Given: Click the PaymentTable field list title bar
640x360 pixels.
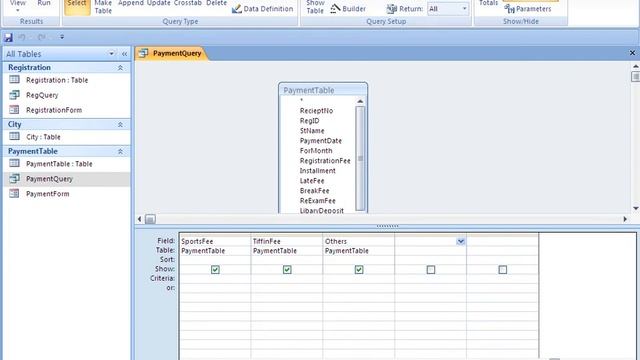Looking at the screenshot, I should pyautogui.click(x=323, y=90).
